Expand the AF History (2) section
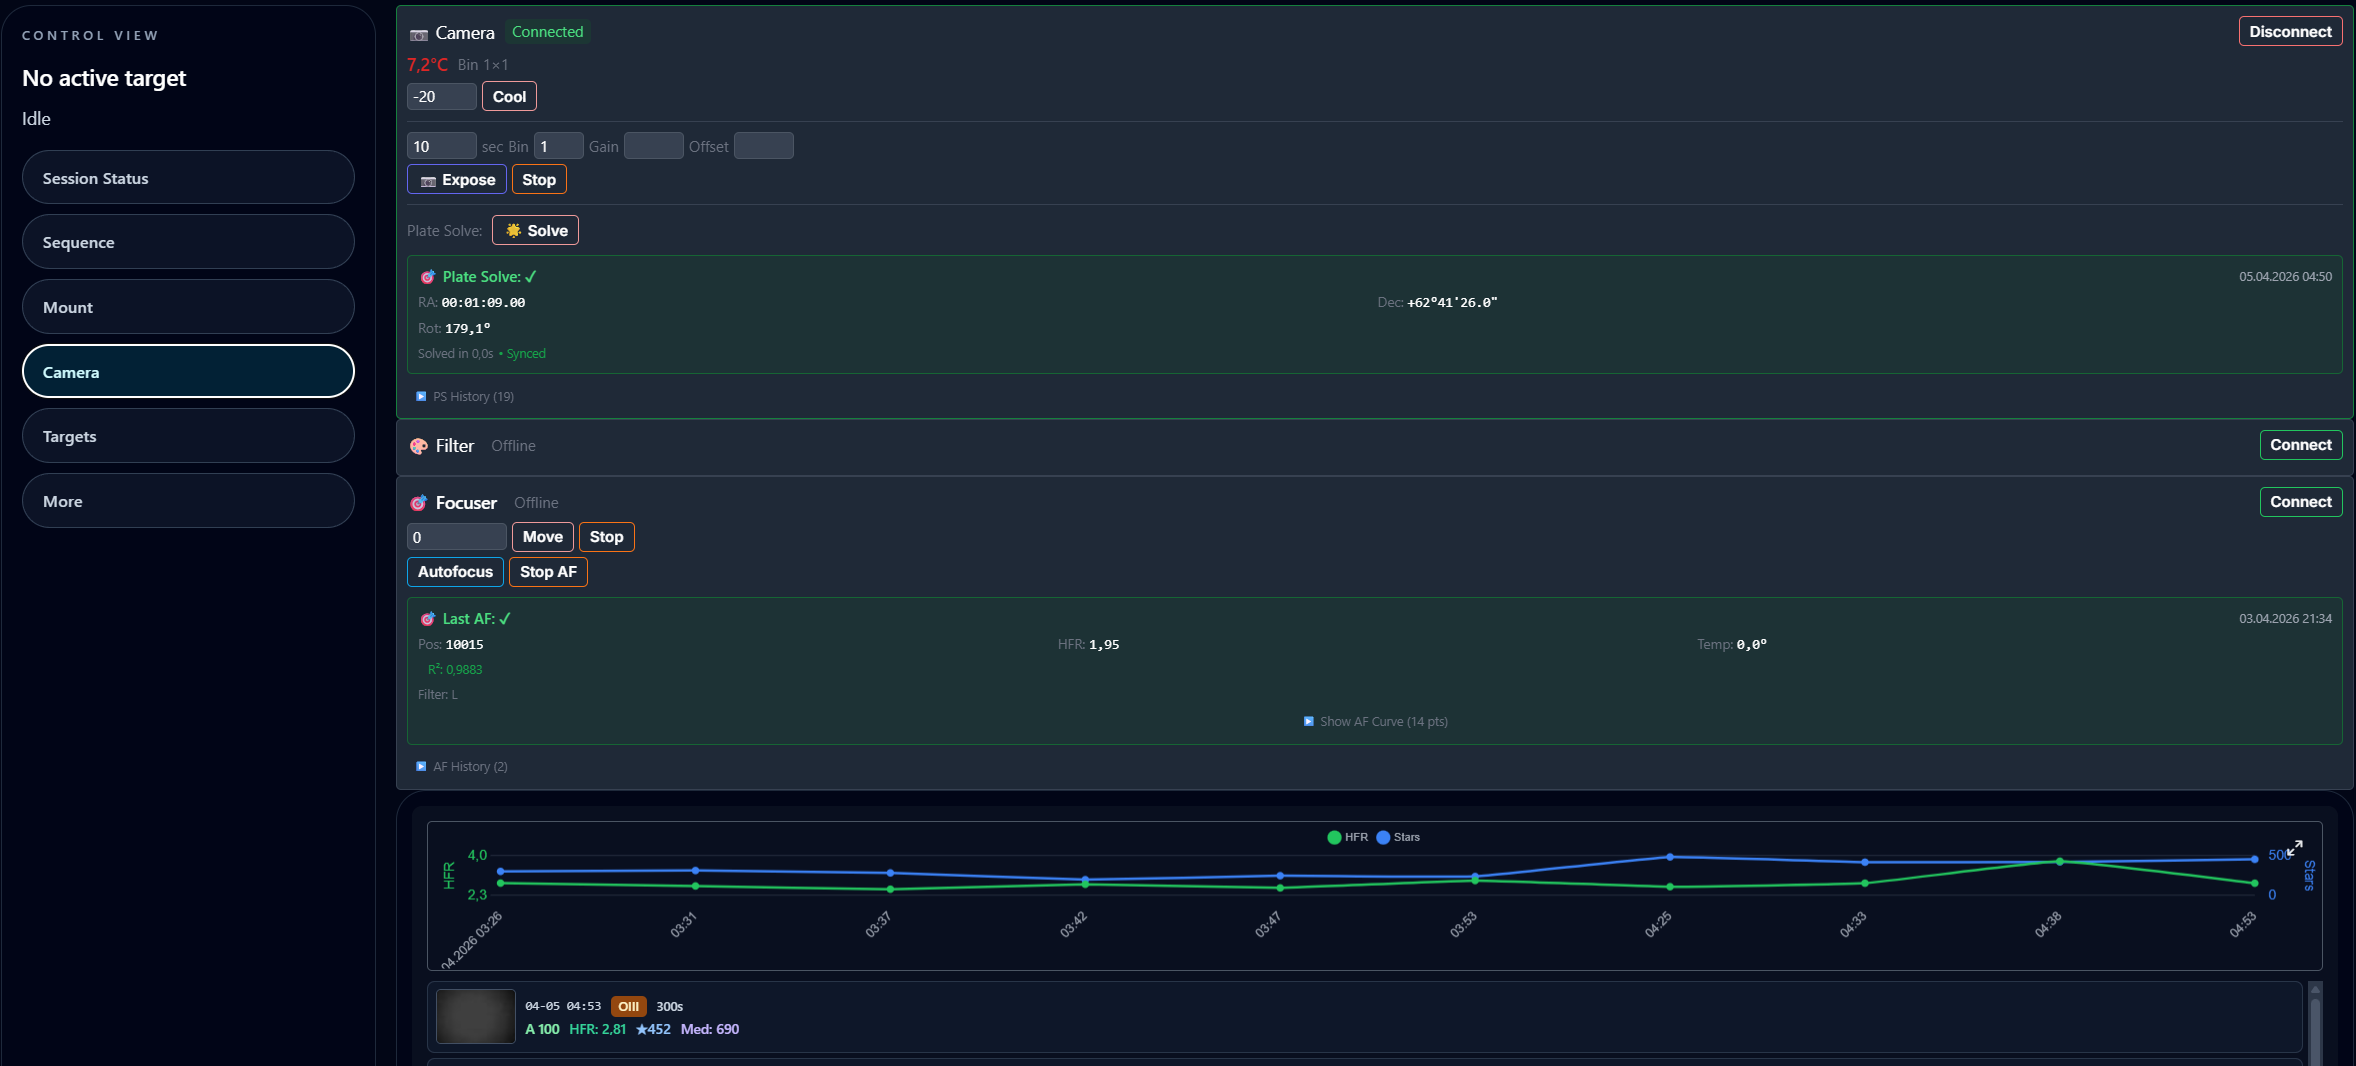This screenshot has width=2356, height=1066. tap(462, 767)
